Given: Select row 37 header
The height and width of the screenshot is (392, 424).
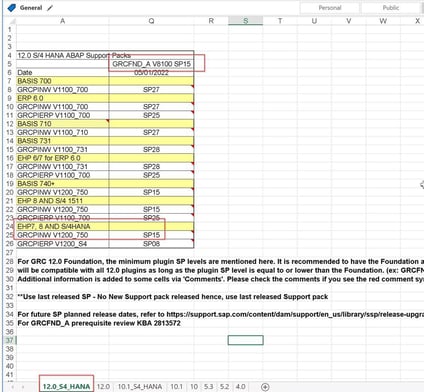Looking at the screenshot, I should [9, 340].
